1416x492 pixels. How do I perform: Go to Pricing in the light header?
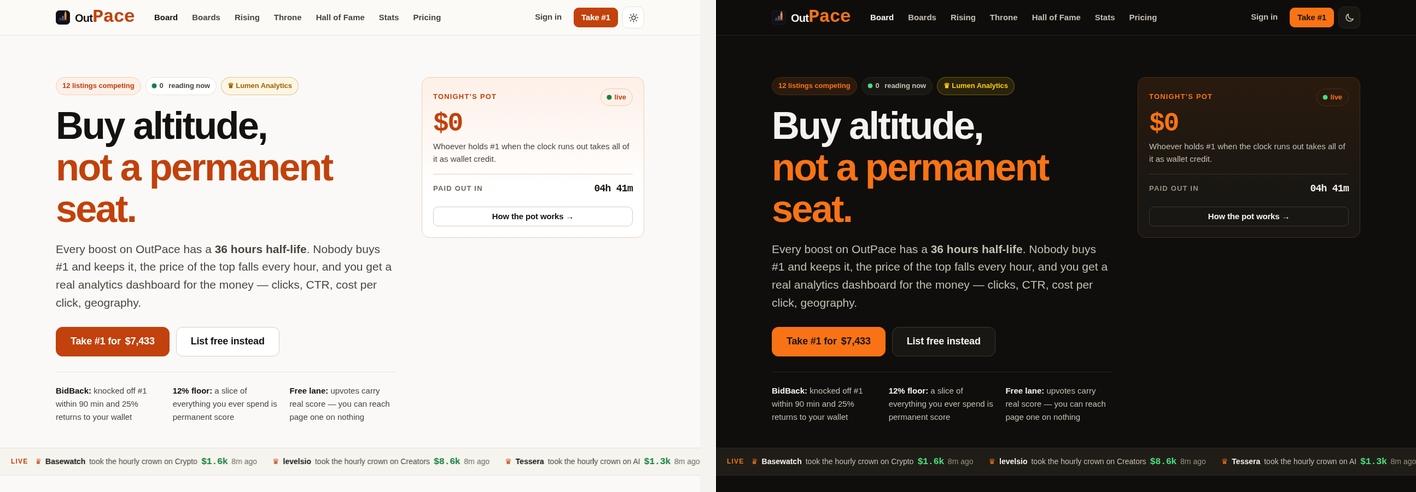(x=427, y=17)
